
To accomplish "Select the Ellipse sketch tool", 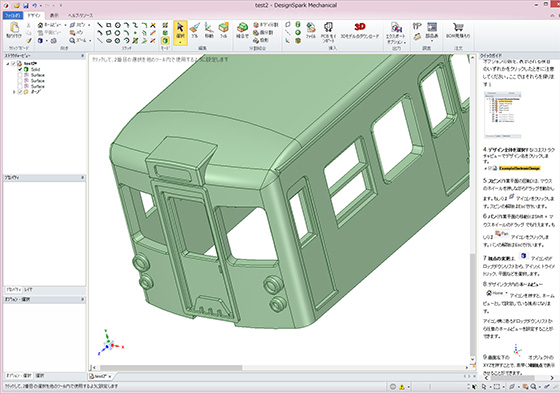I will click(109, 41).
